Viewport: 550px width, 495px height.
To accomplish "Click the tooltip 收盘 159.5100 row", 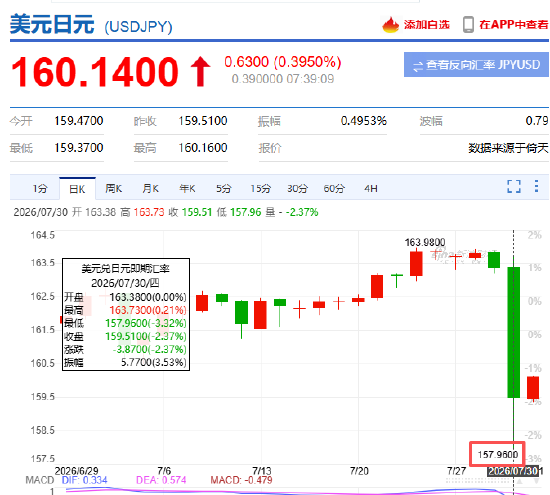I will click(x=125, y=336).
